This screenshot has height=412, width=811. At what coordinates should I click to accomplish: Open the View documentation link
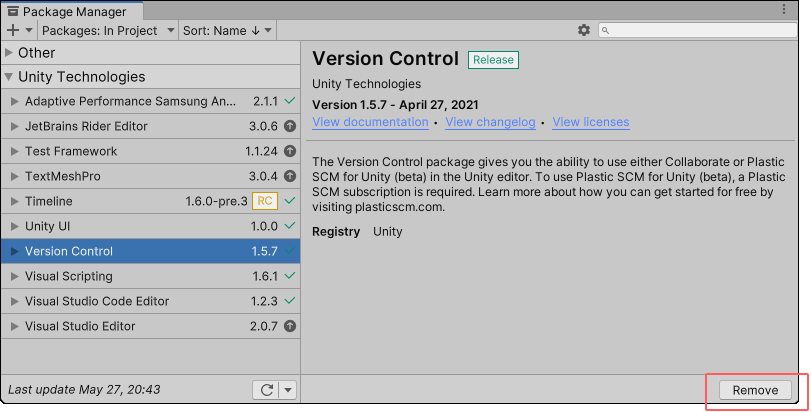tap(370, 122)
